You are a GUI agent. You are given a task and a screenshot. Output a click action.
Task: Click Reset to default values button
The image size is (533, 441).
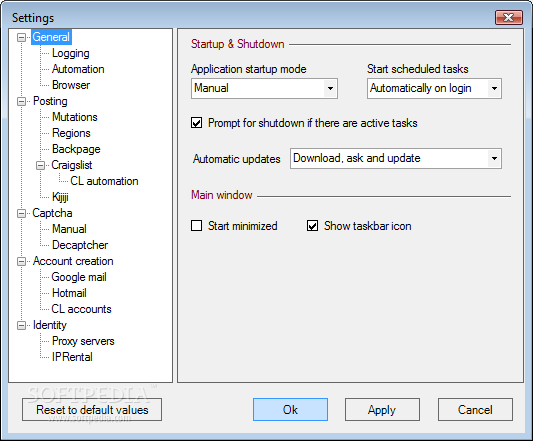pos(92,410)
